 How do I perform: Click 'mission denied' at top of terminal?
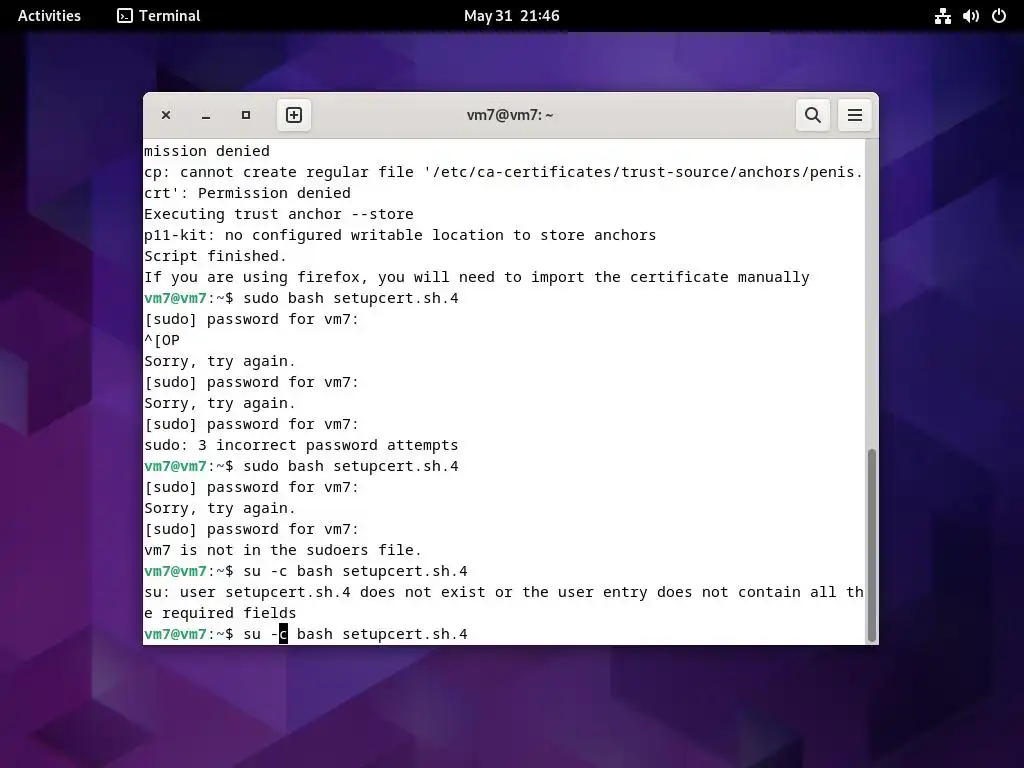(x=206, y=151)
